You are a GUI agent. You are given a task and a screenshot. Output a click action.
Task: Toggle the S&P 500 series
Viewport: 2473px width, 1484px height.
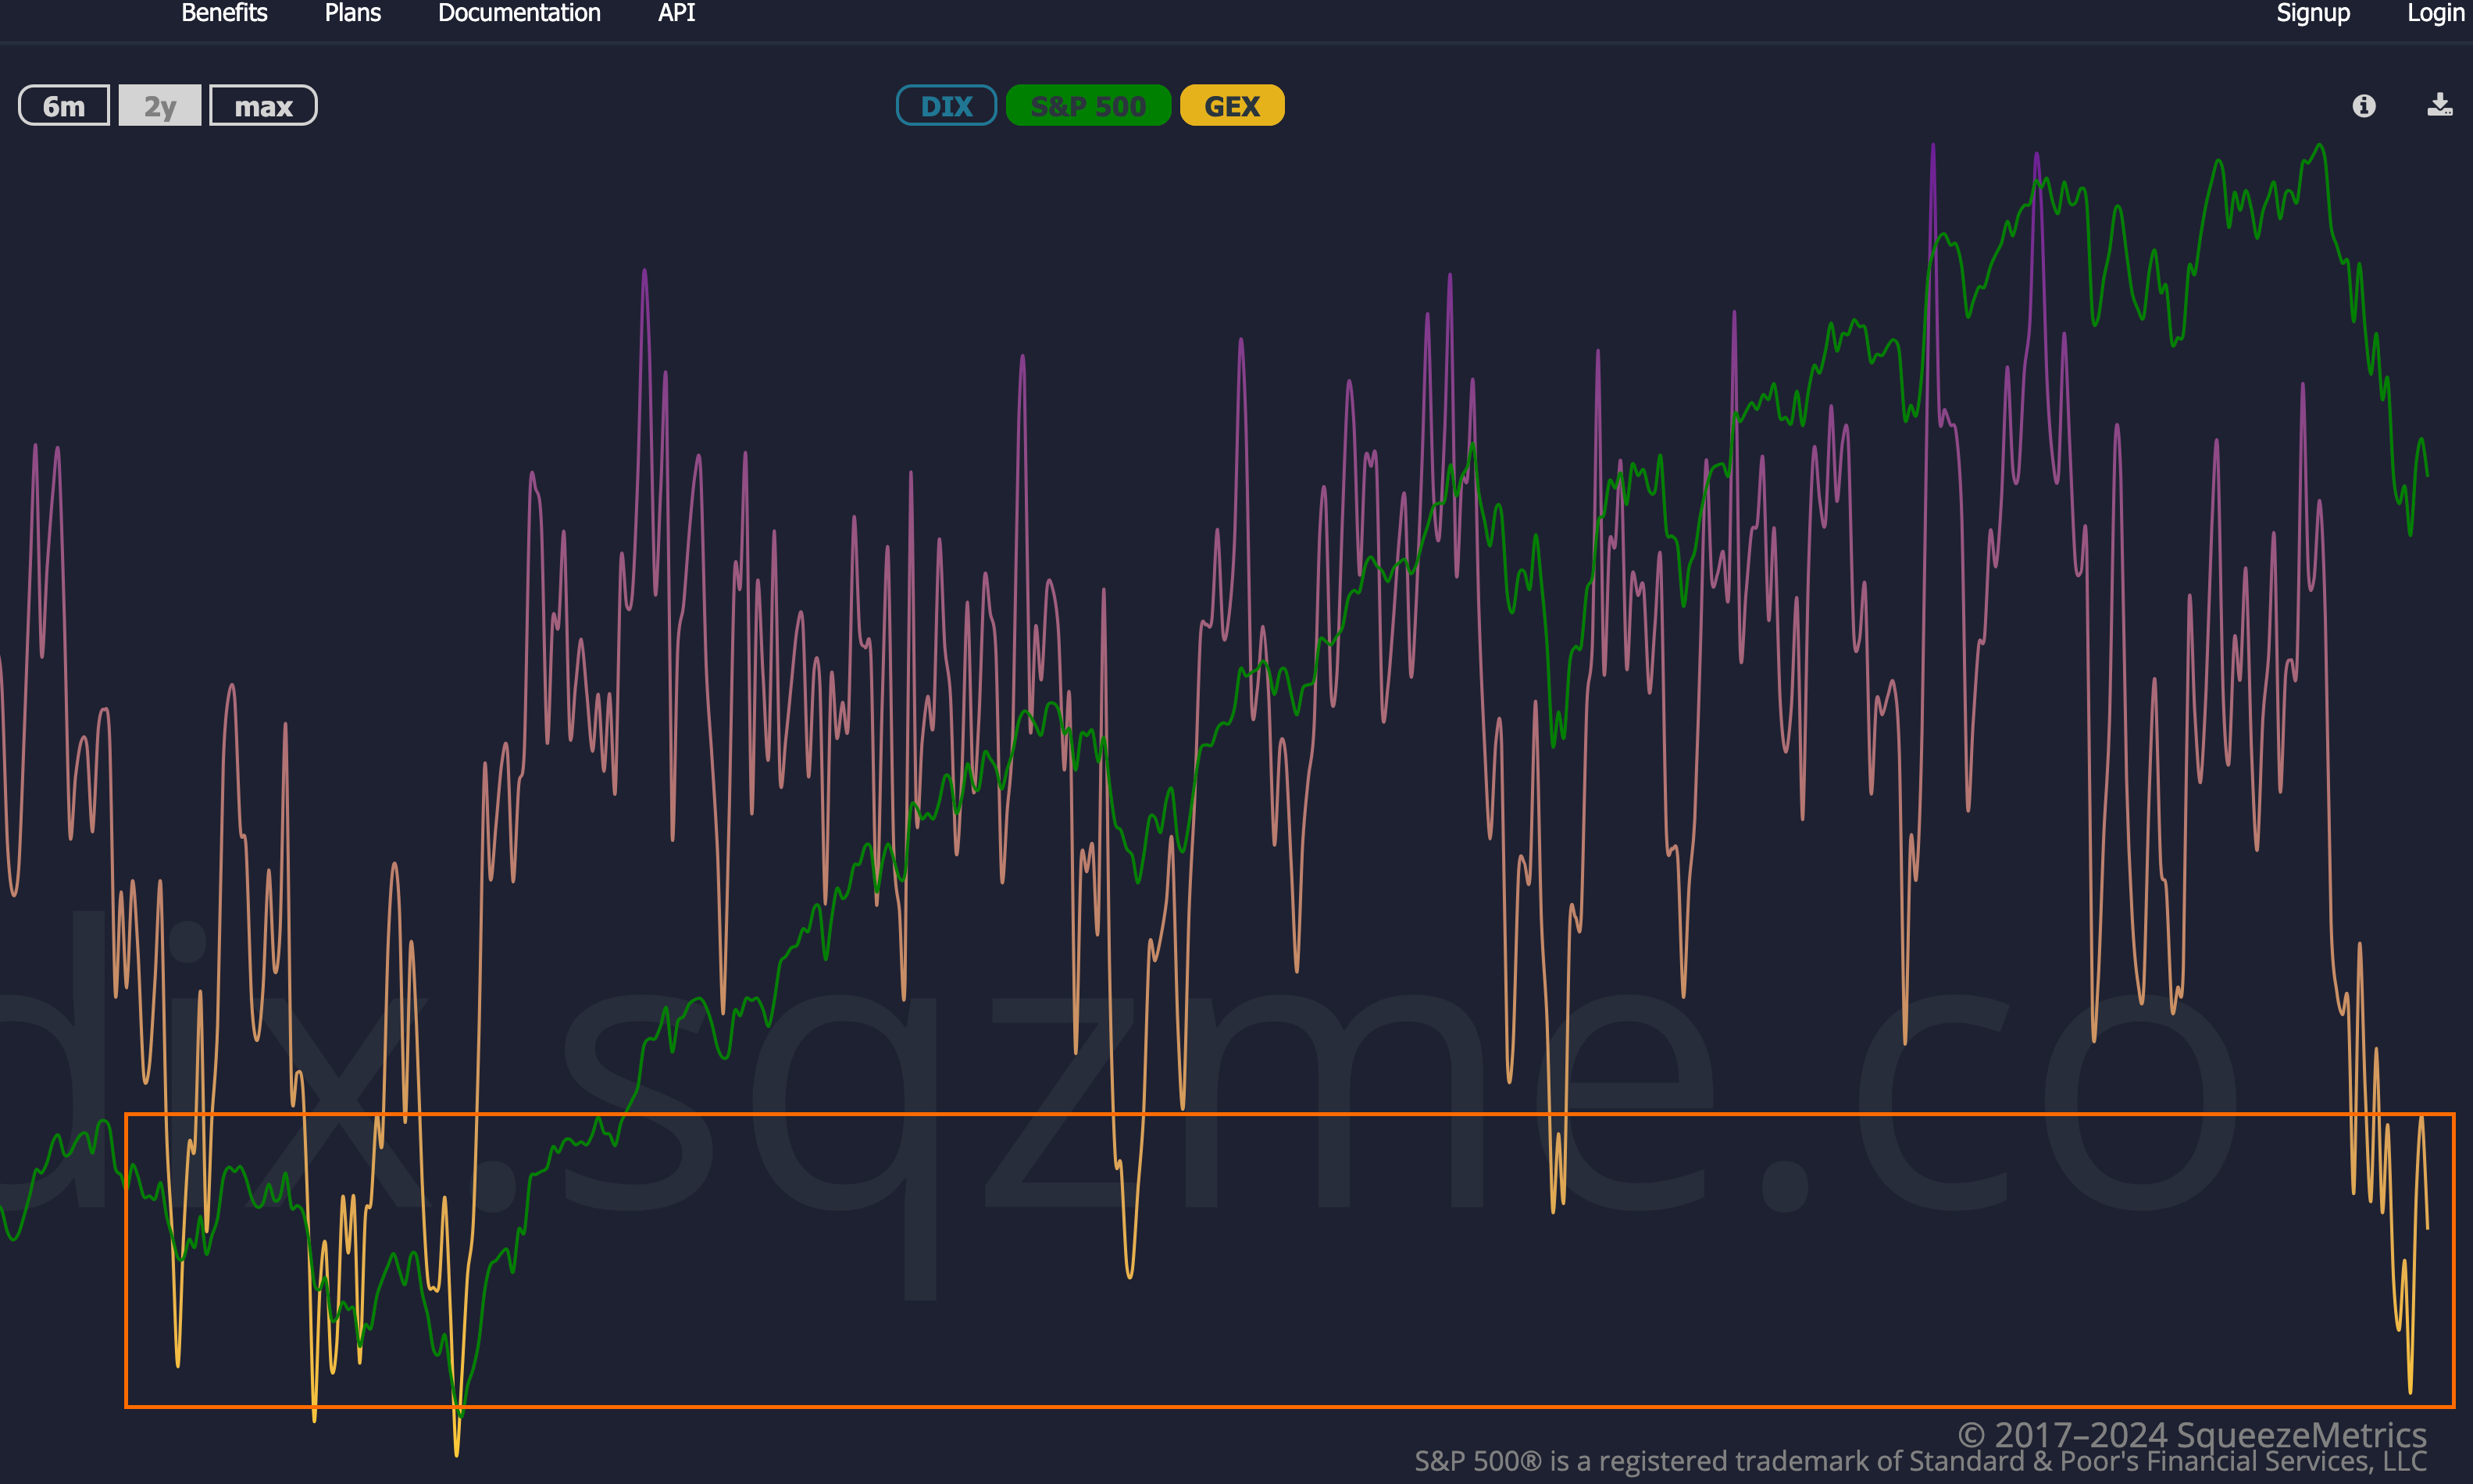click(1088, 106)
